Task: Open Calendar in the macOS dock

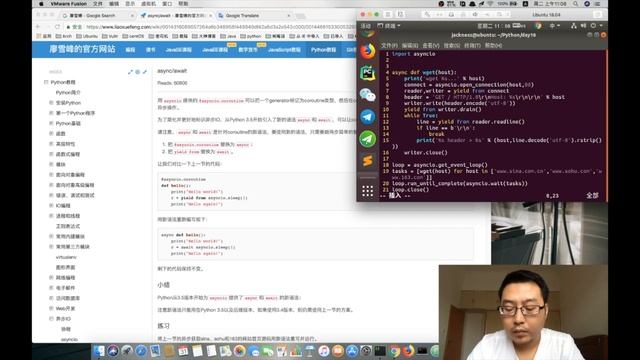Action: [x=183, y=351]
